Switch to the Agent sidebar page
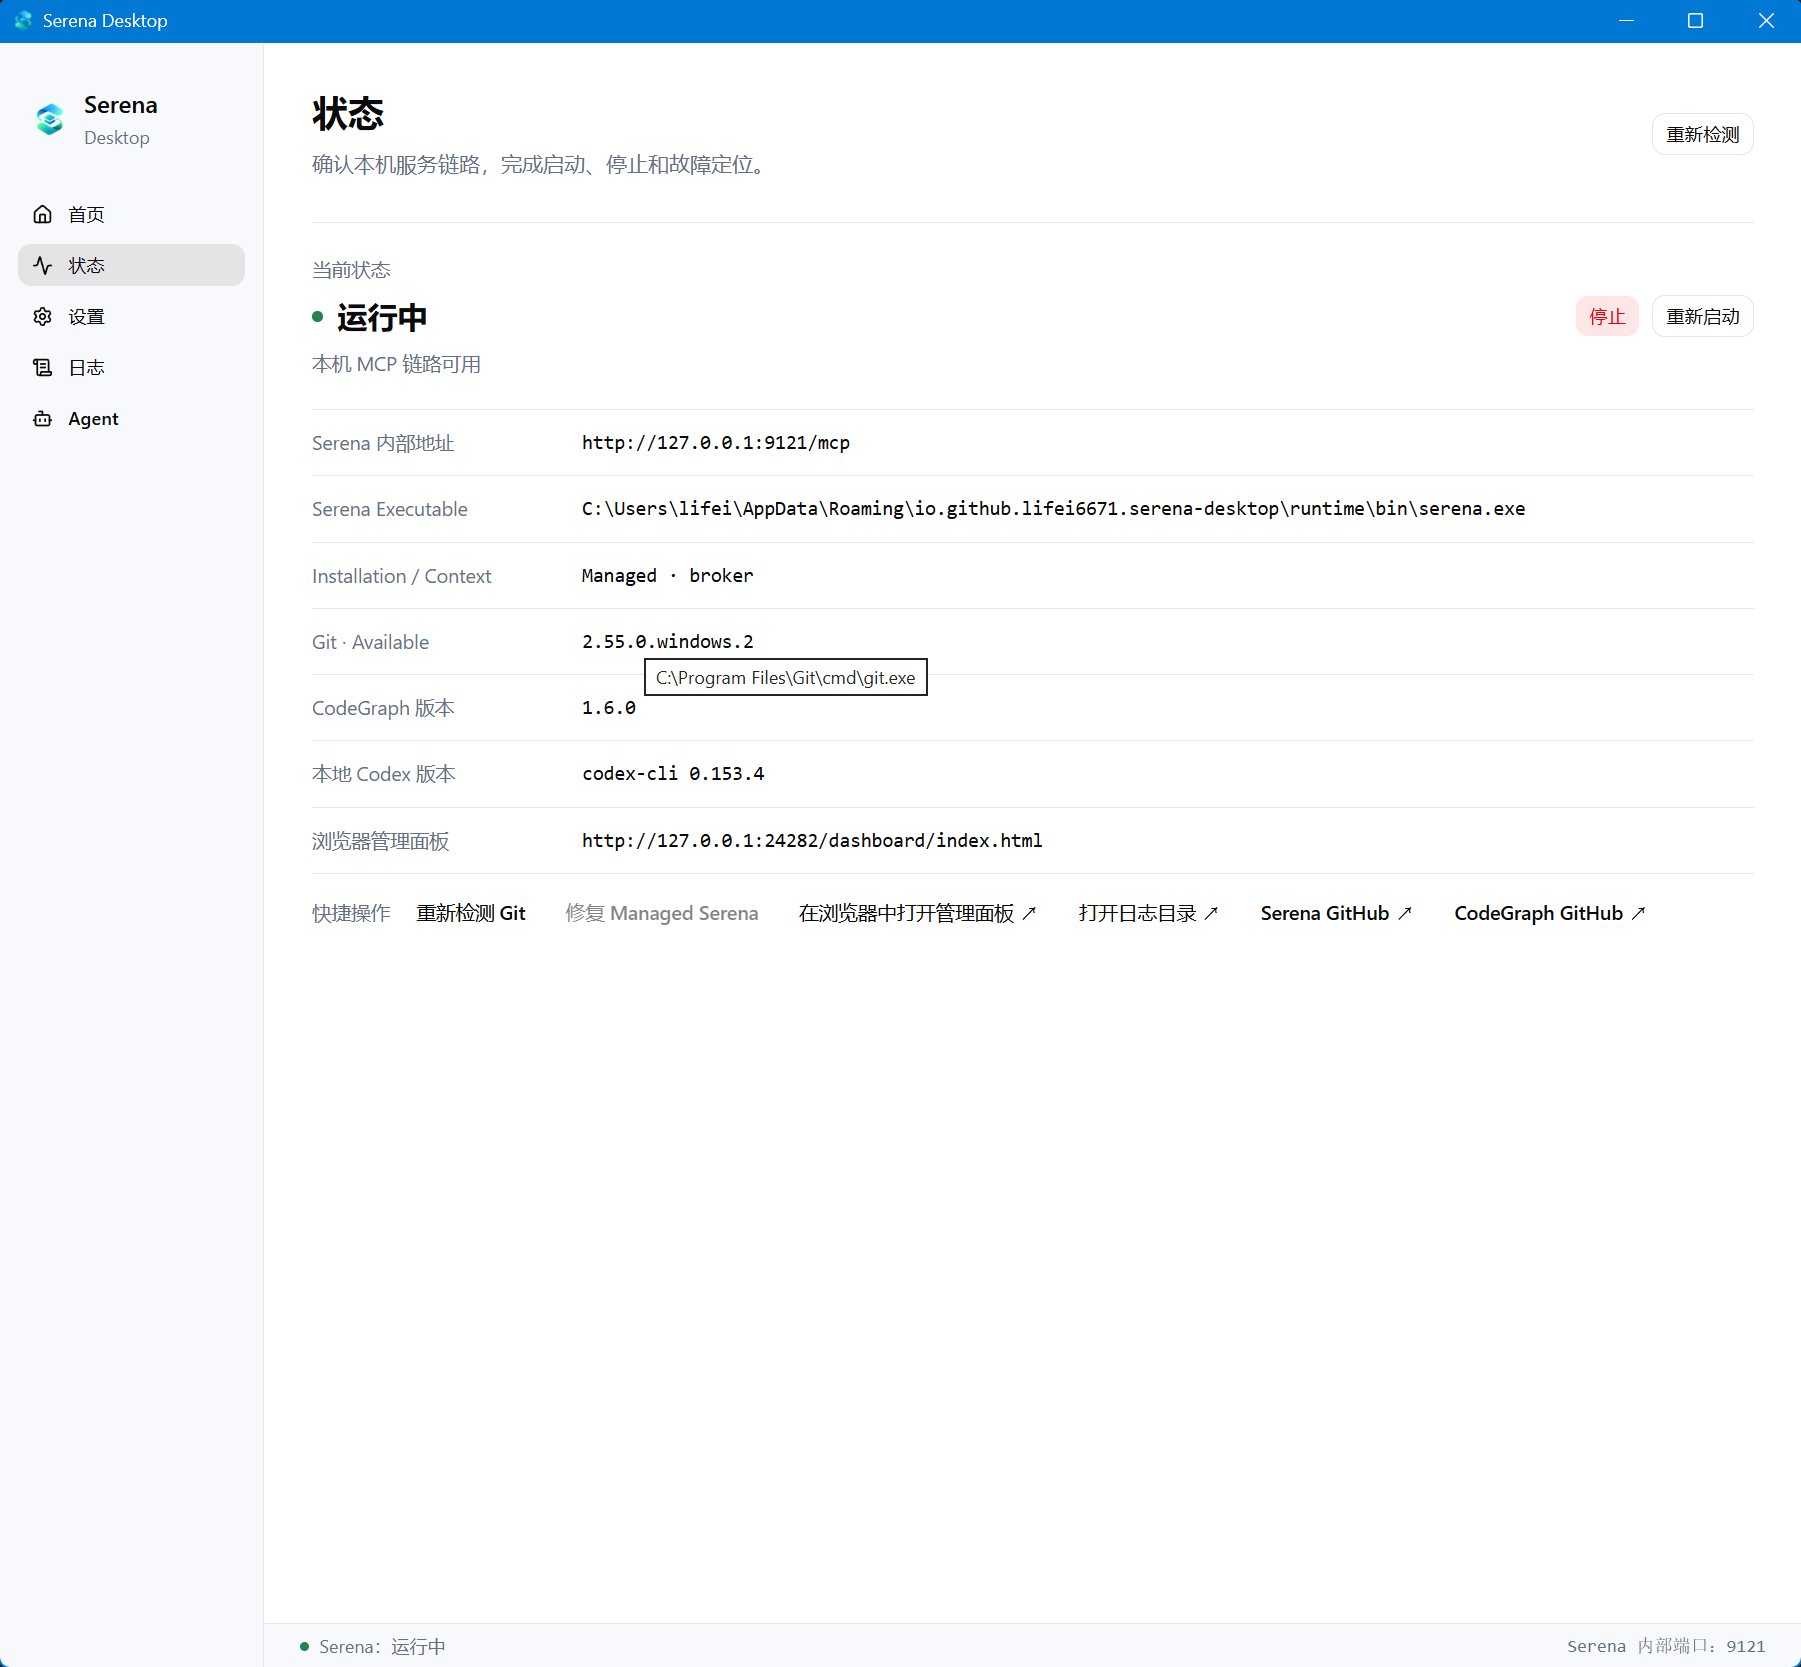The height and width of the screenshot is (1667, 1801). click(x=131, y=418)
